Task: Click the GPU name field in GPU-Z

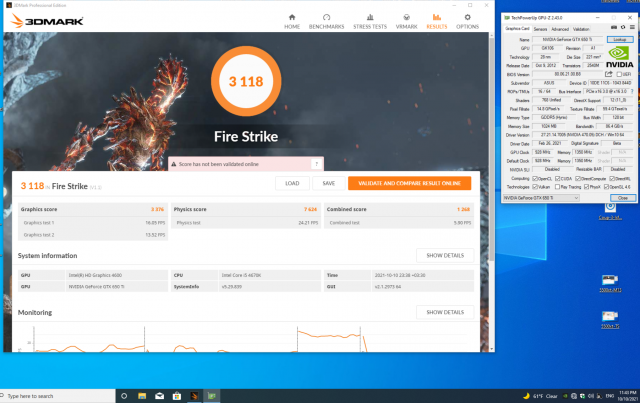Action: click(x=567, y=39)
